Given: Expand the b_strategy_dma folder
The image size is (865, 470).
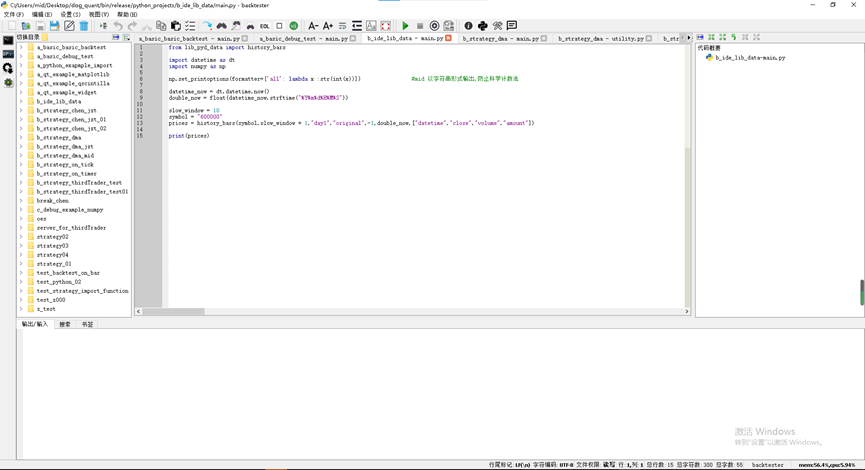Looking at the screenshot, I should tap(21, 137).
